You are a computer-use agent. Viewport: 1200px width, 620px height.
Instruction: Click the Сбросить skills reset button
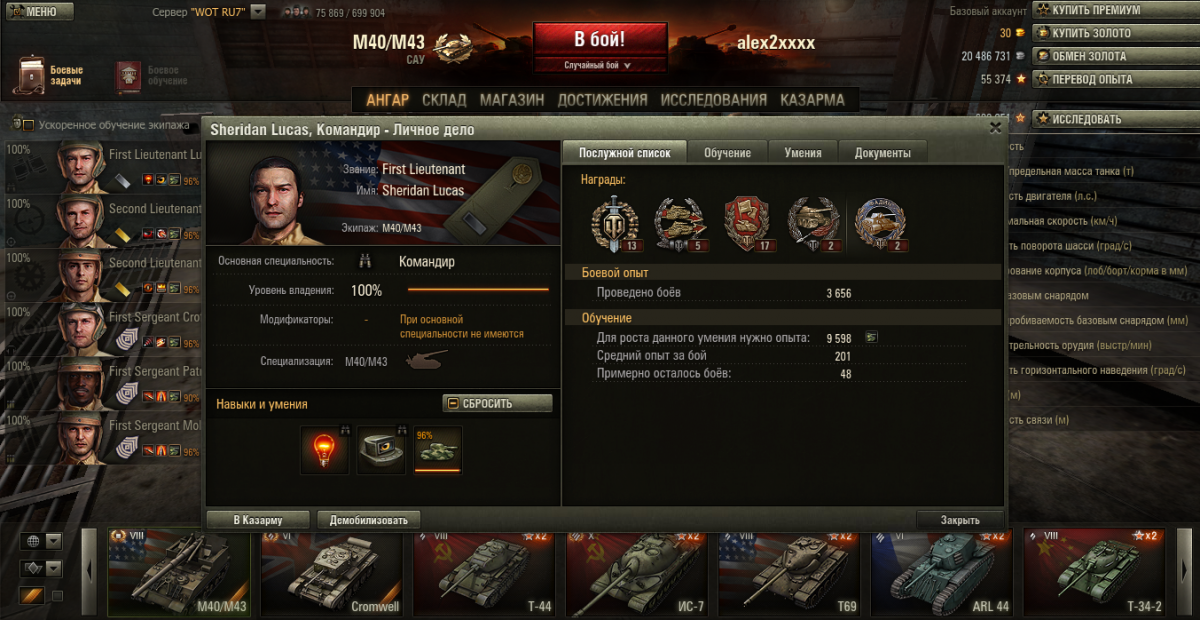pyautogui.click(x=497, y=403)
